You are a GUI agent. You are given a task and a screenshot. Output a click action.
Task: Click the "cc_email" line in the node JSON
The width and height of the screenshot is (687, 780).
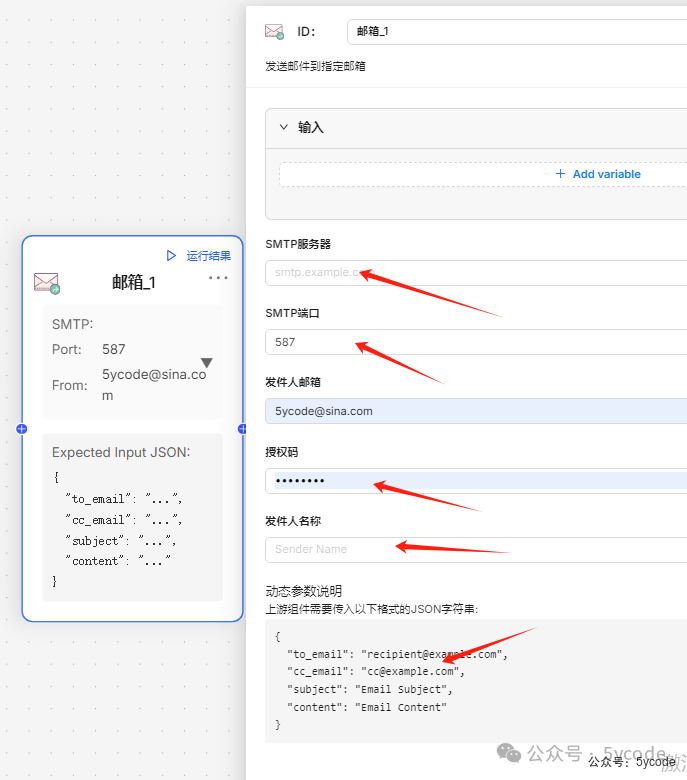point(124,520)
